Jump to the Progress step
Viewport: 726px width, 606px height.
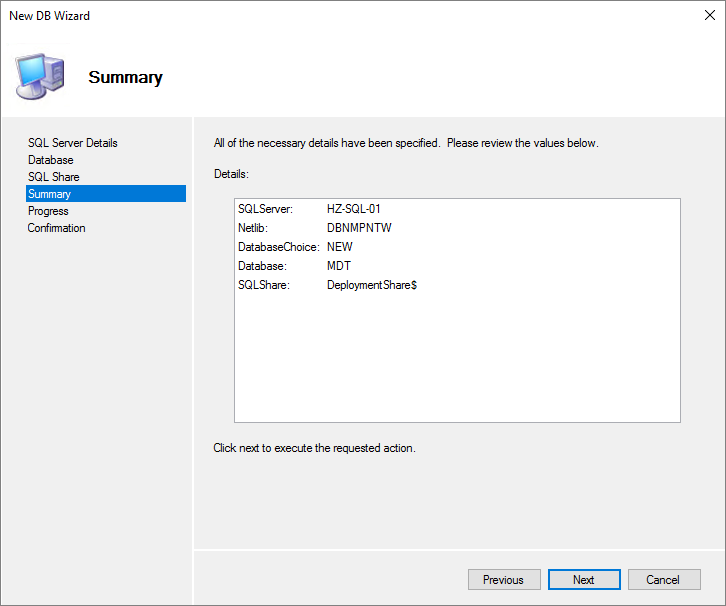[48, 211]
